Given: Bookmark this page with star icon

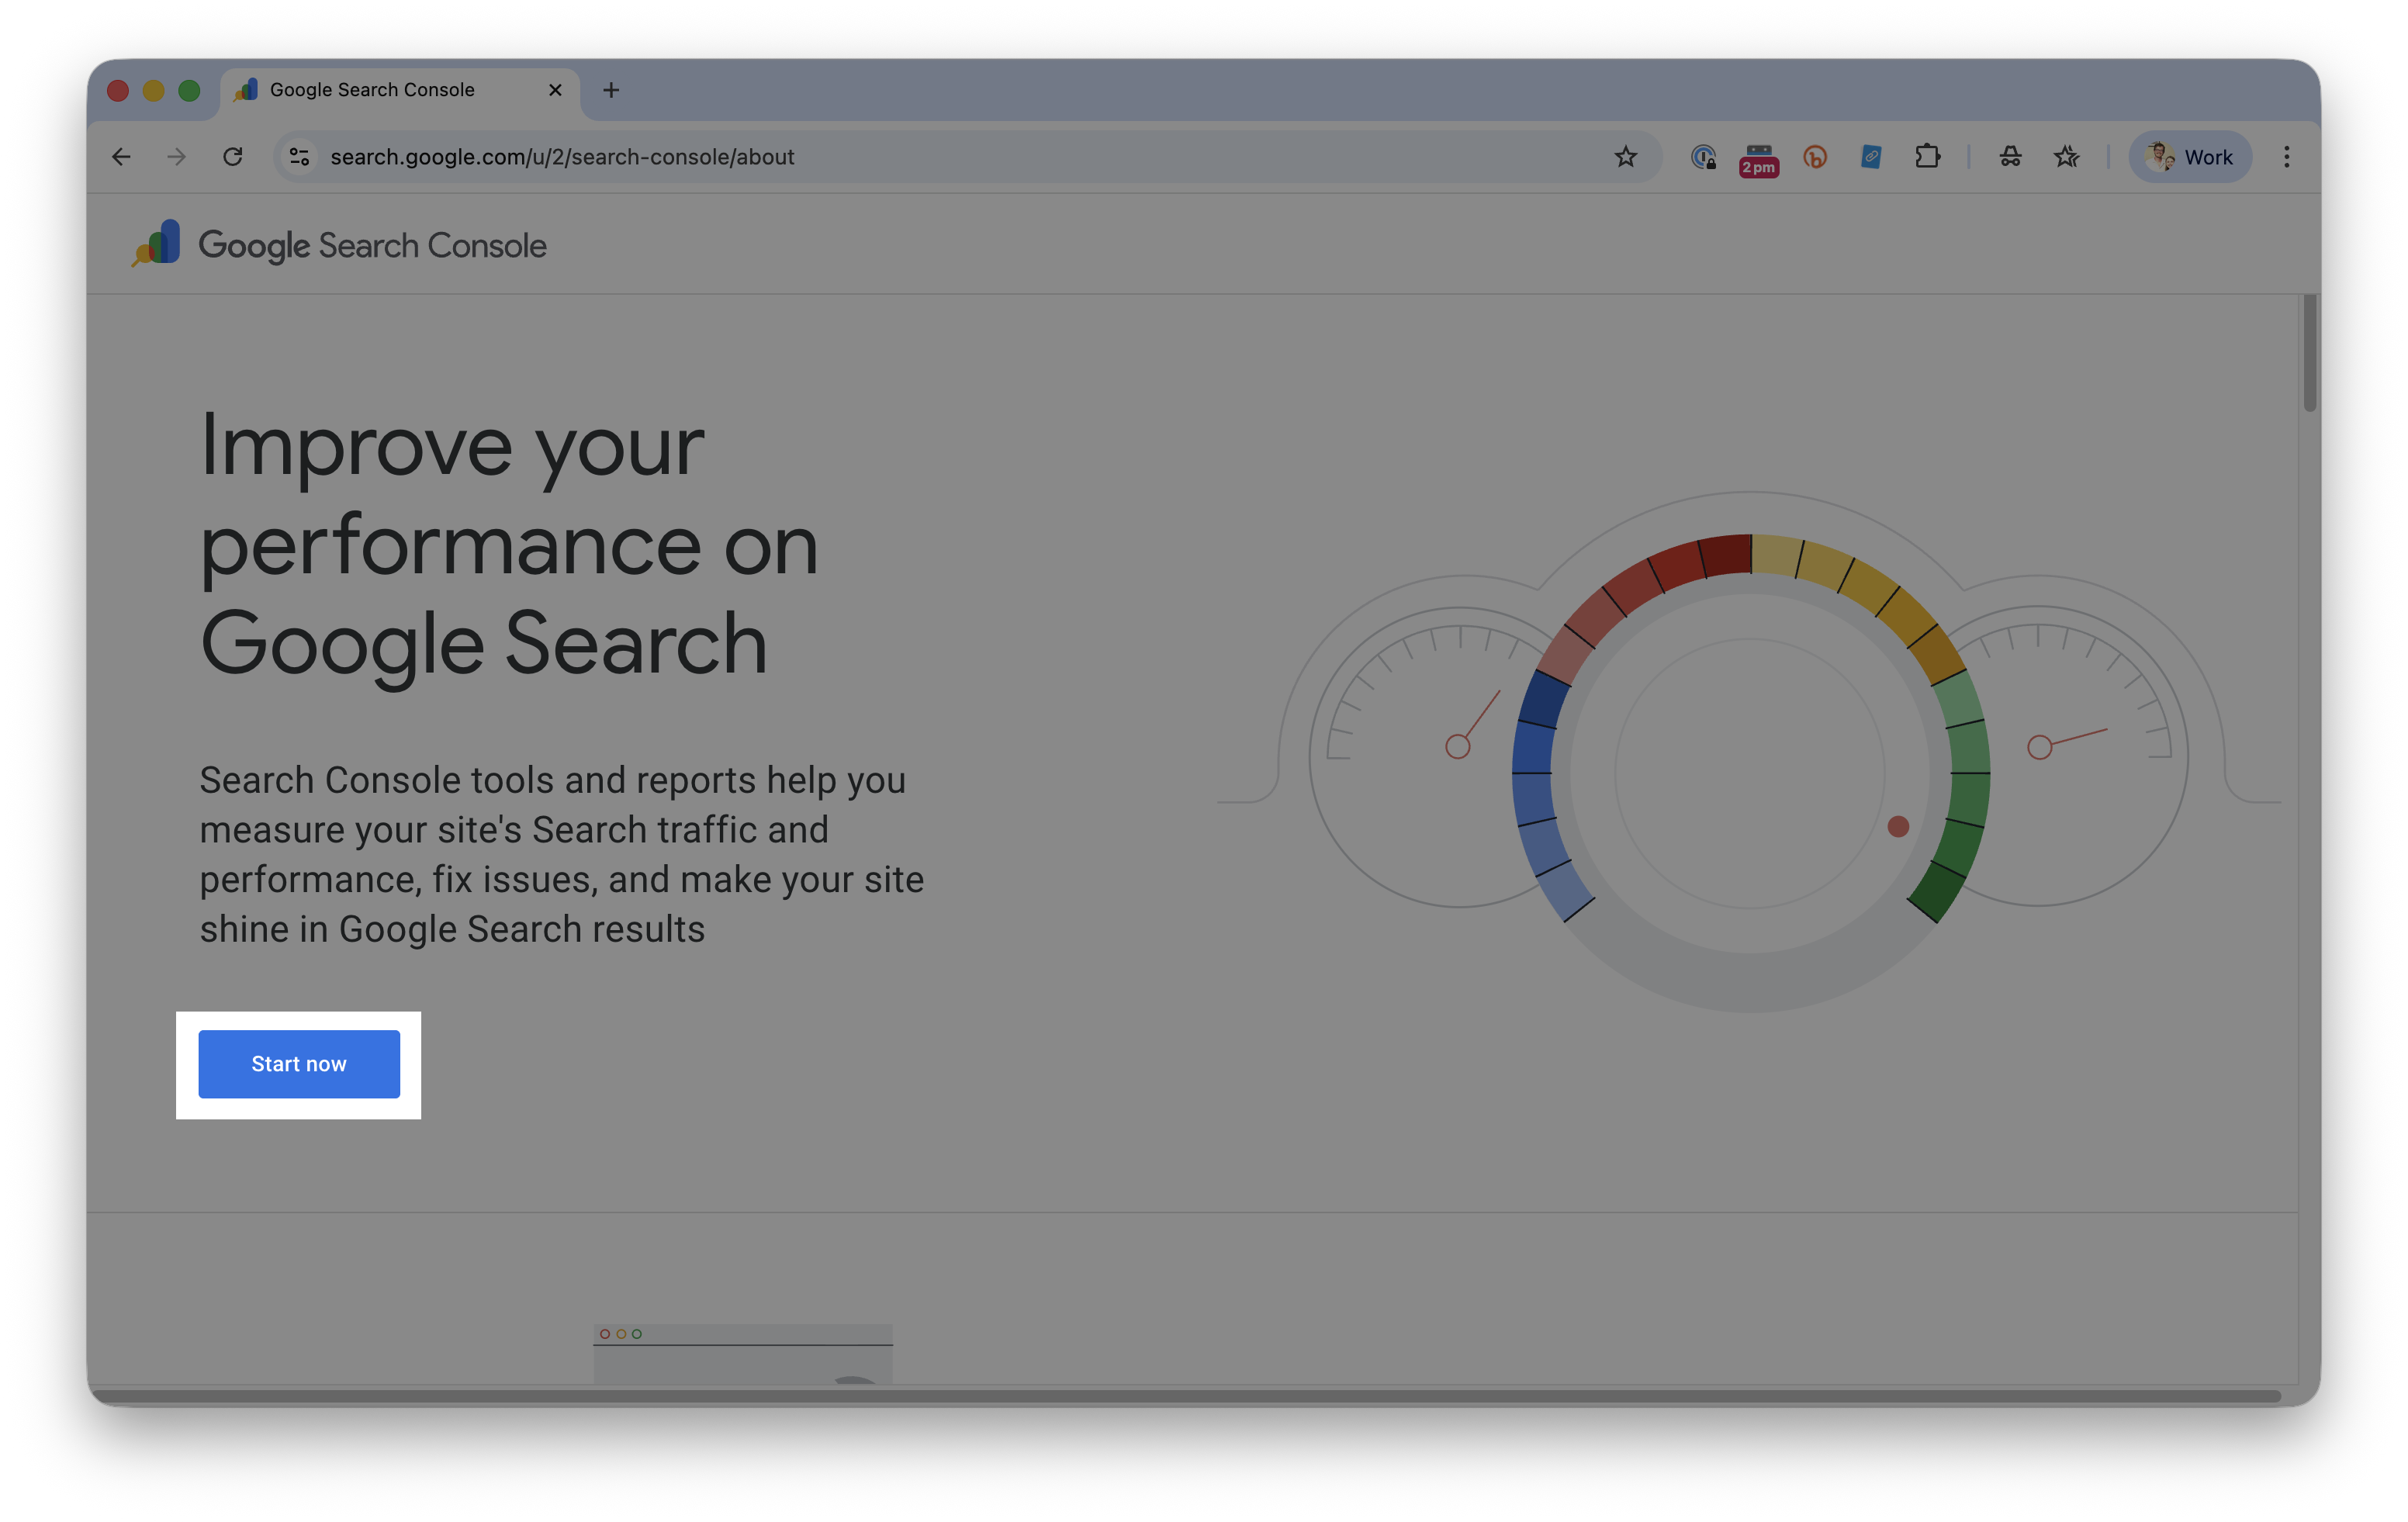Looking at the screenshot, I should point(1625,157).
